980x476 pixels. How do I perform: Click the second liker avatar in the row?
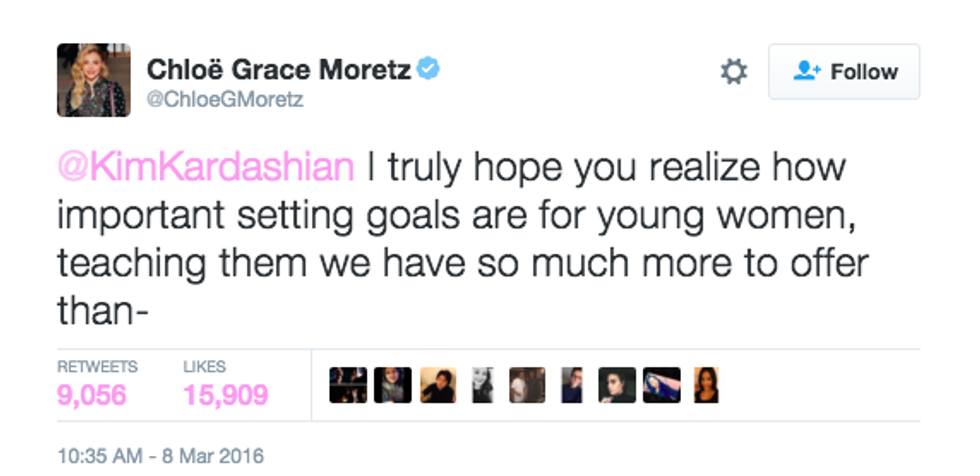click(x=393, y=385)
